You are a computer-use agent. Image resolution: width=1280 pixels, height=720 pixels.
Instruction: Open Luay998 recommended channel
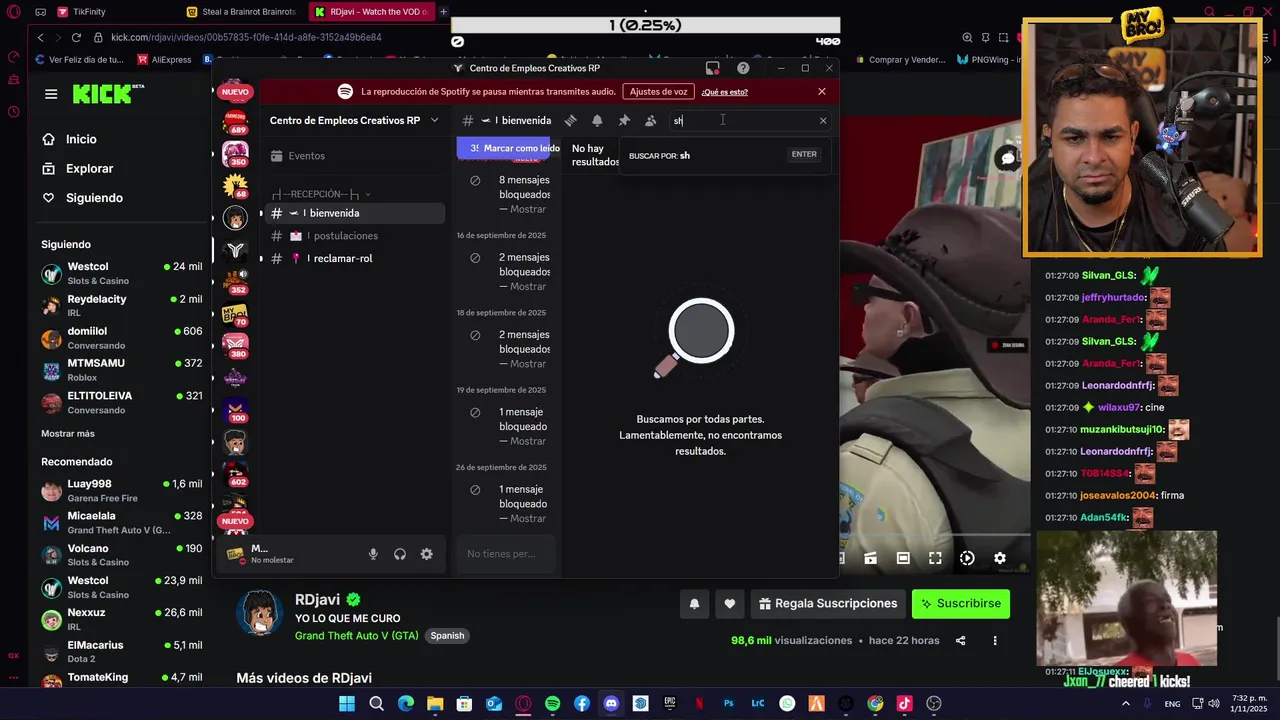click(121, 490)
